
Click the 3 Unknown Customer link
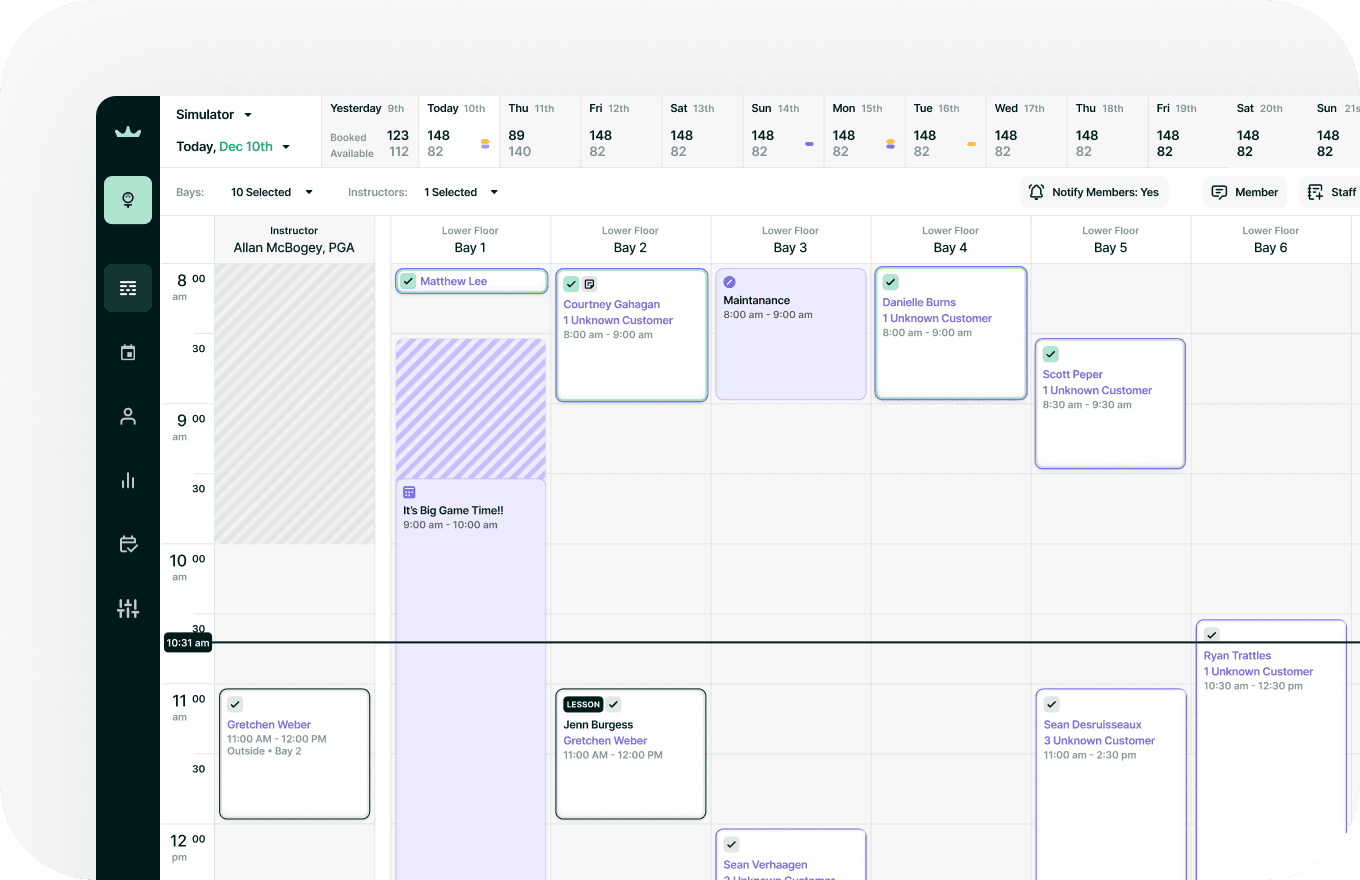click(x=1099, y=741)
